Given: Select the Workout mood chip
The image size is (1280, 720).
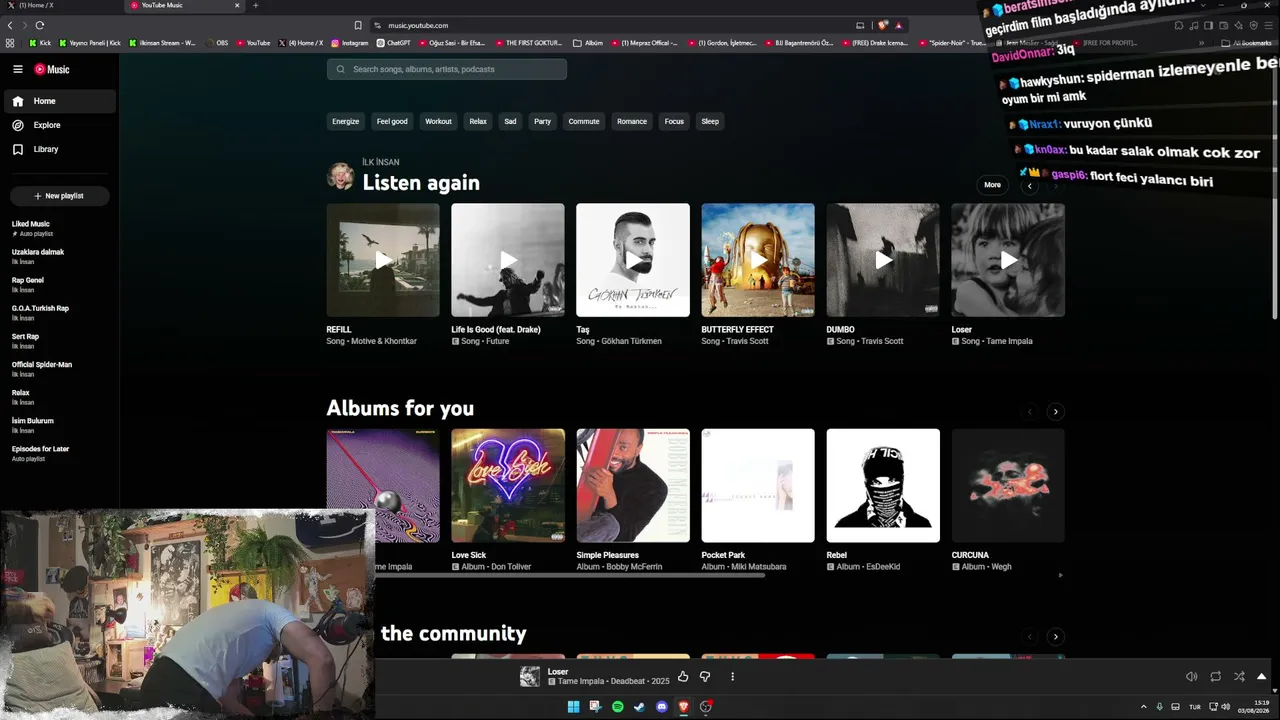Looking at the screenshot, I should [x=438, y=121].
